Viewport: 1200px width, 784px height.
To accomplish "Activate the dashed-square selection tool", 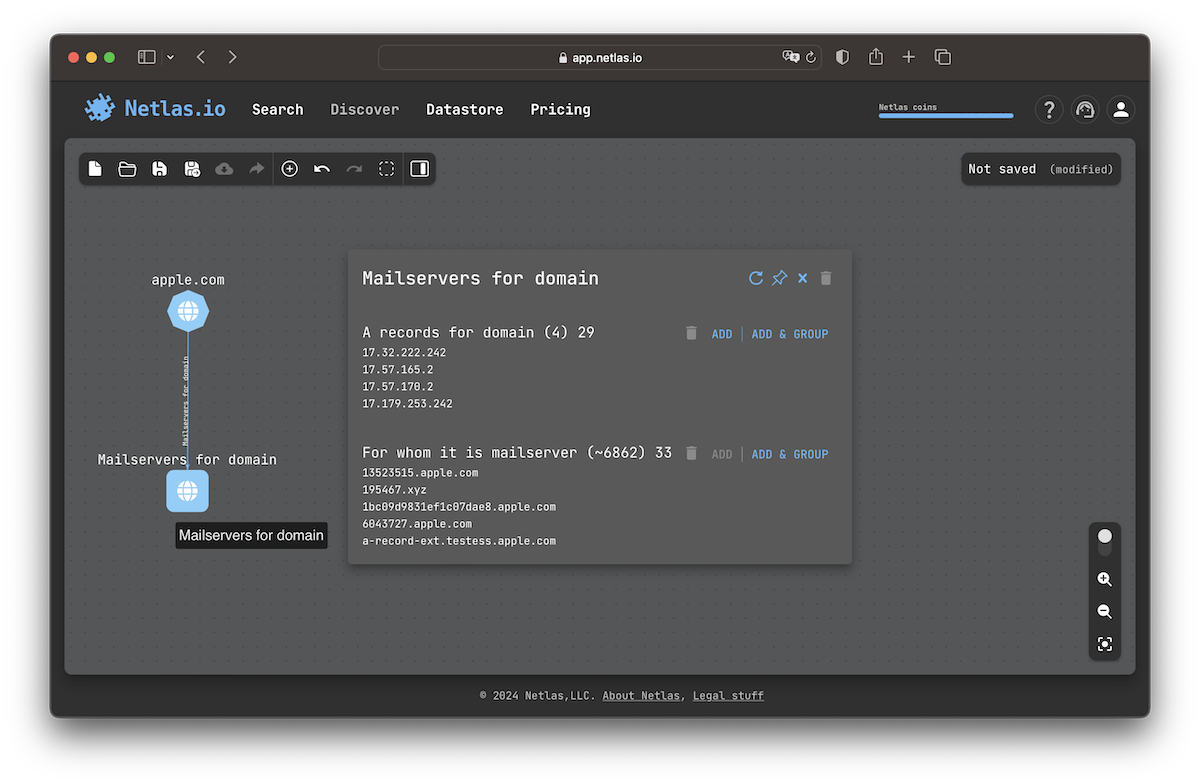I will point(386,169).
